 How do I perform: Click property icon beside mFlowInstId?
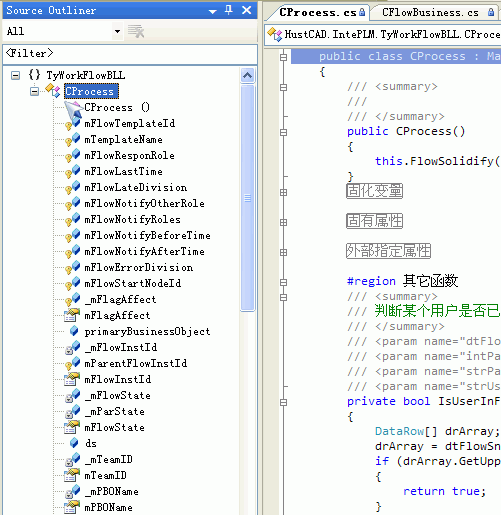click(72, 379)
